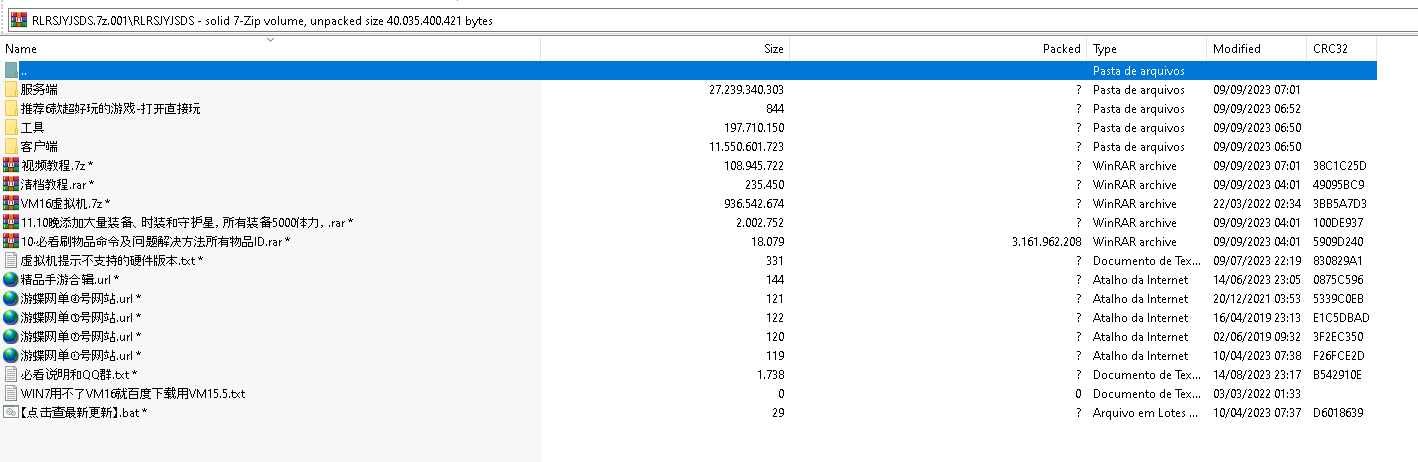Click the 客户端 folder icon
Image resolution: width=1418 pixels, height=462 pixels.
11,147
